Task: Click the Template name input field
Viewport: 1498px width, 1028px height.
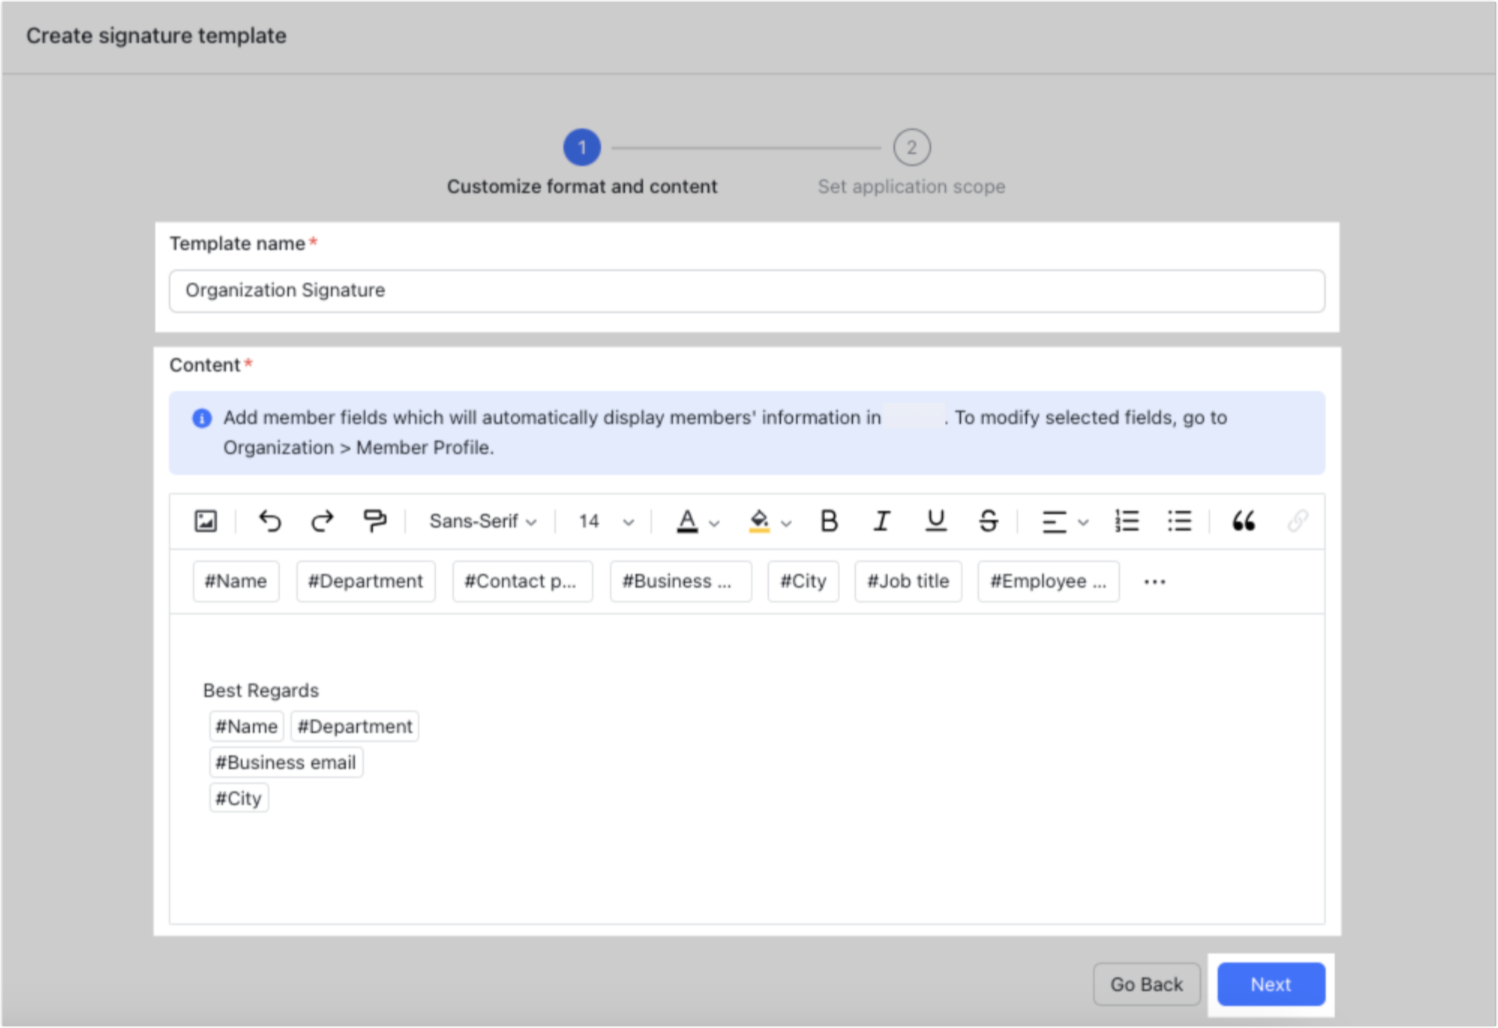Action: pos(746,290)
